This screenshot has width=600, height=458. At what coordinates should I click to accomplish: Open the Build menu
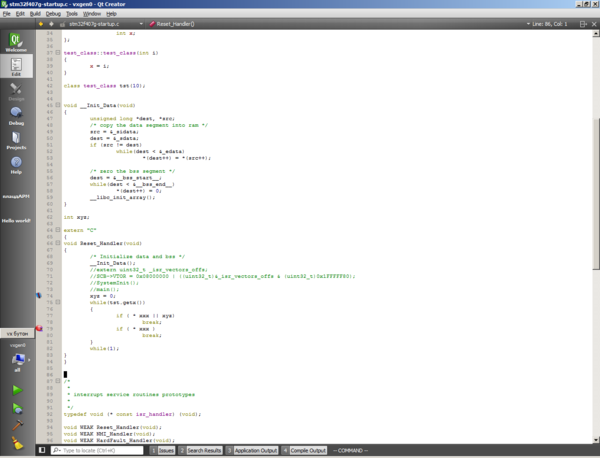[x=35, y=14]
